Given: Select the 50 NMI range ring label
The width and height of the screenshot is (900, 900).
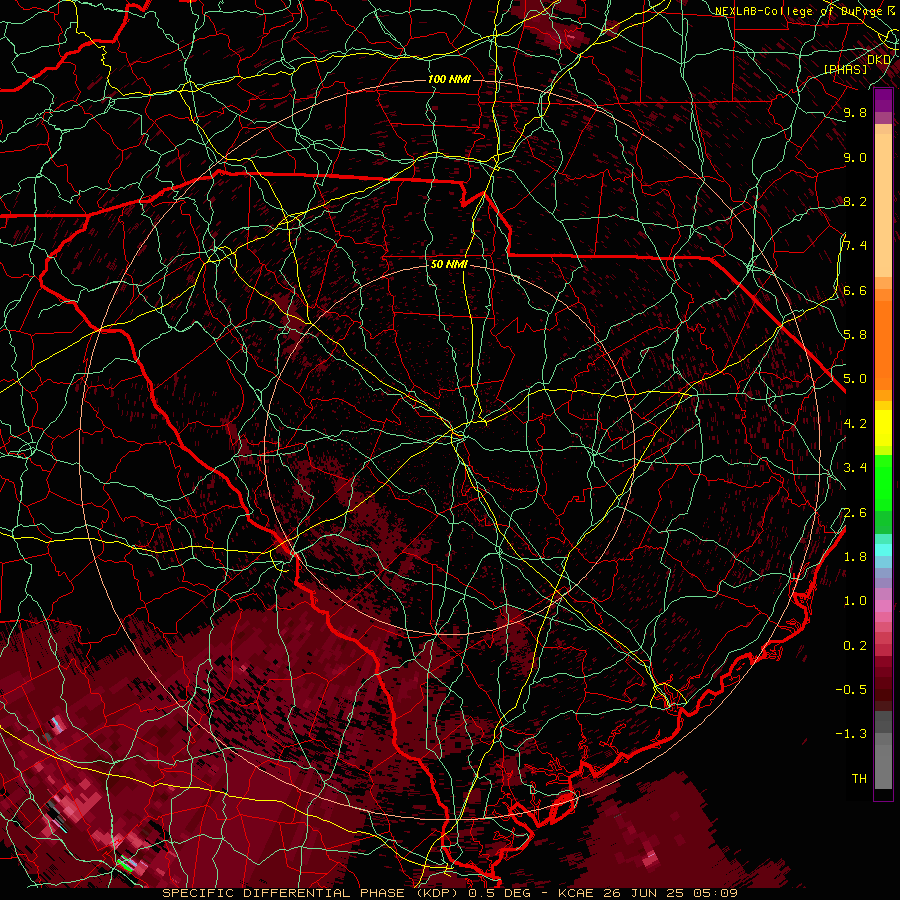Looking at the screenshot, I should 449,264.
